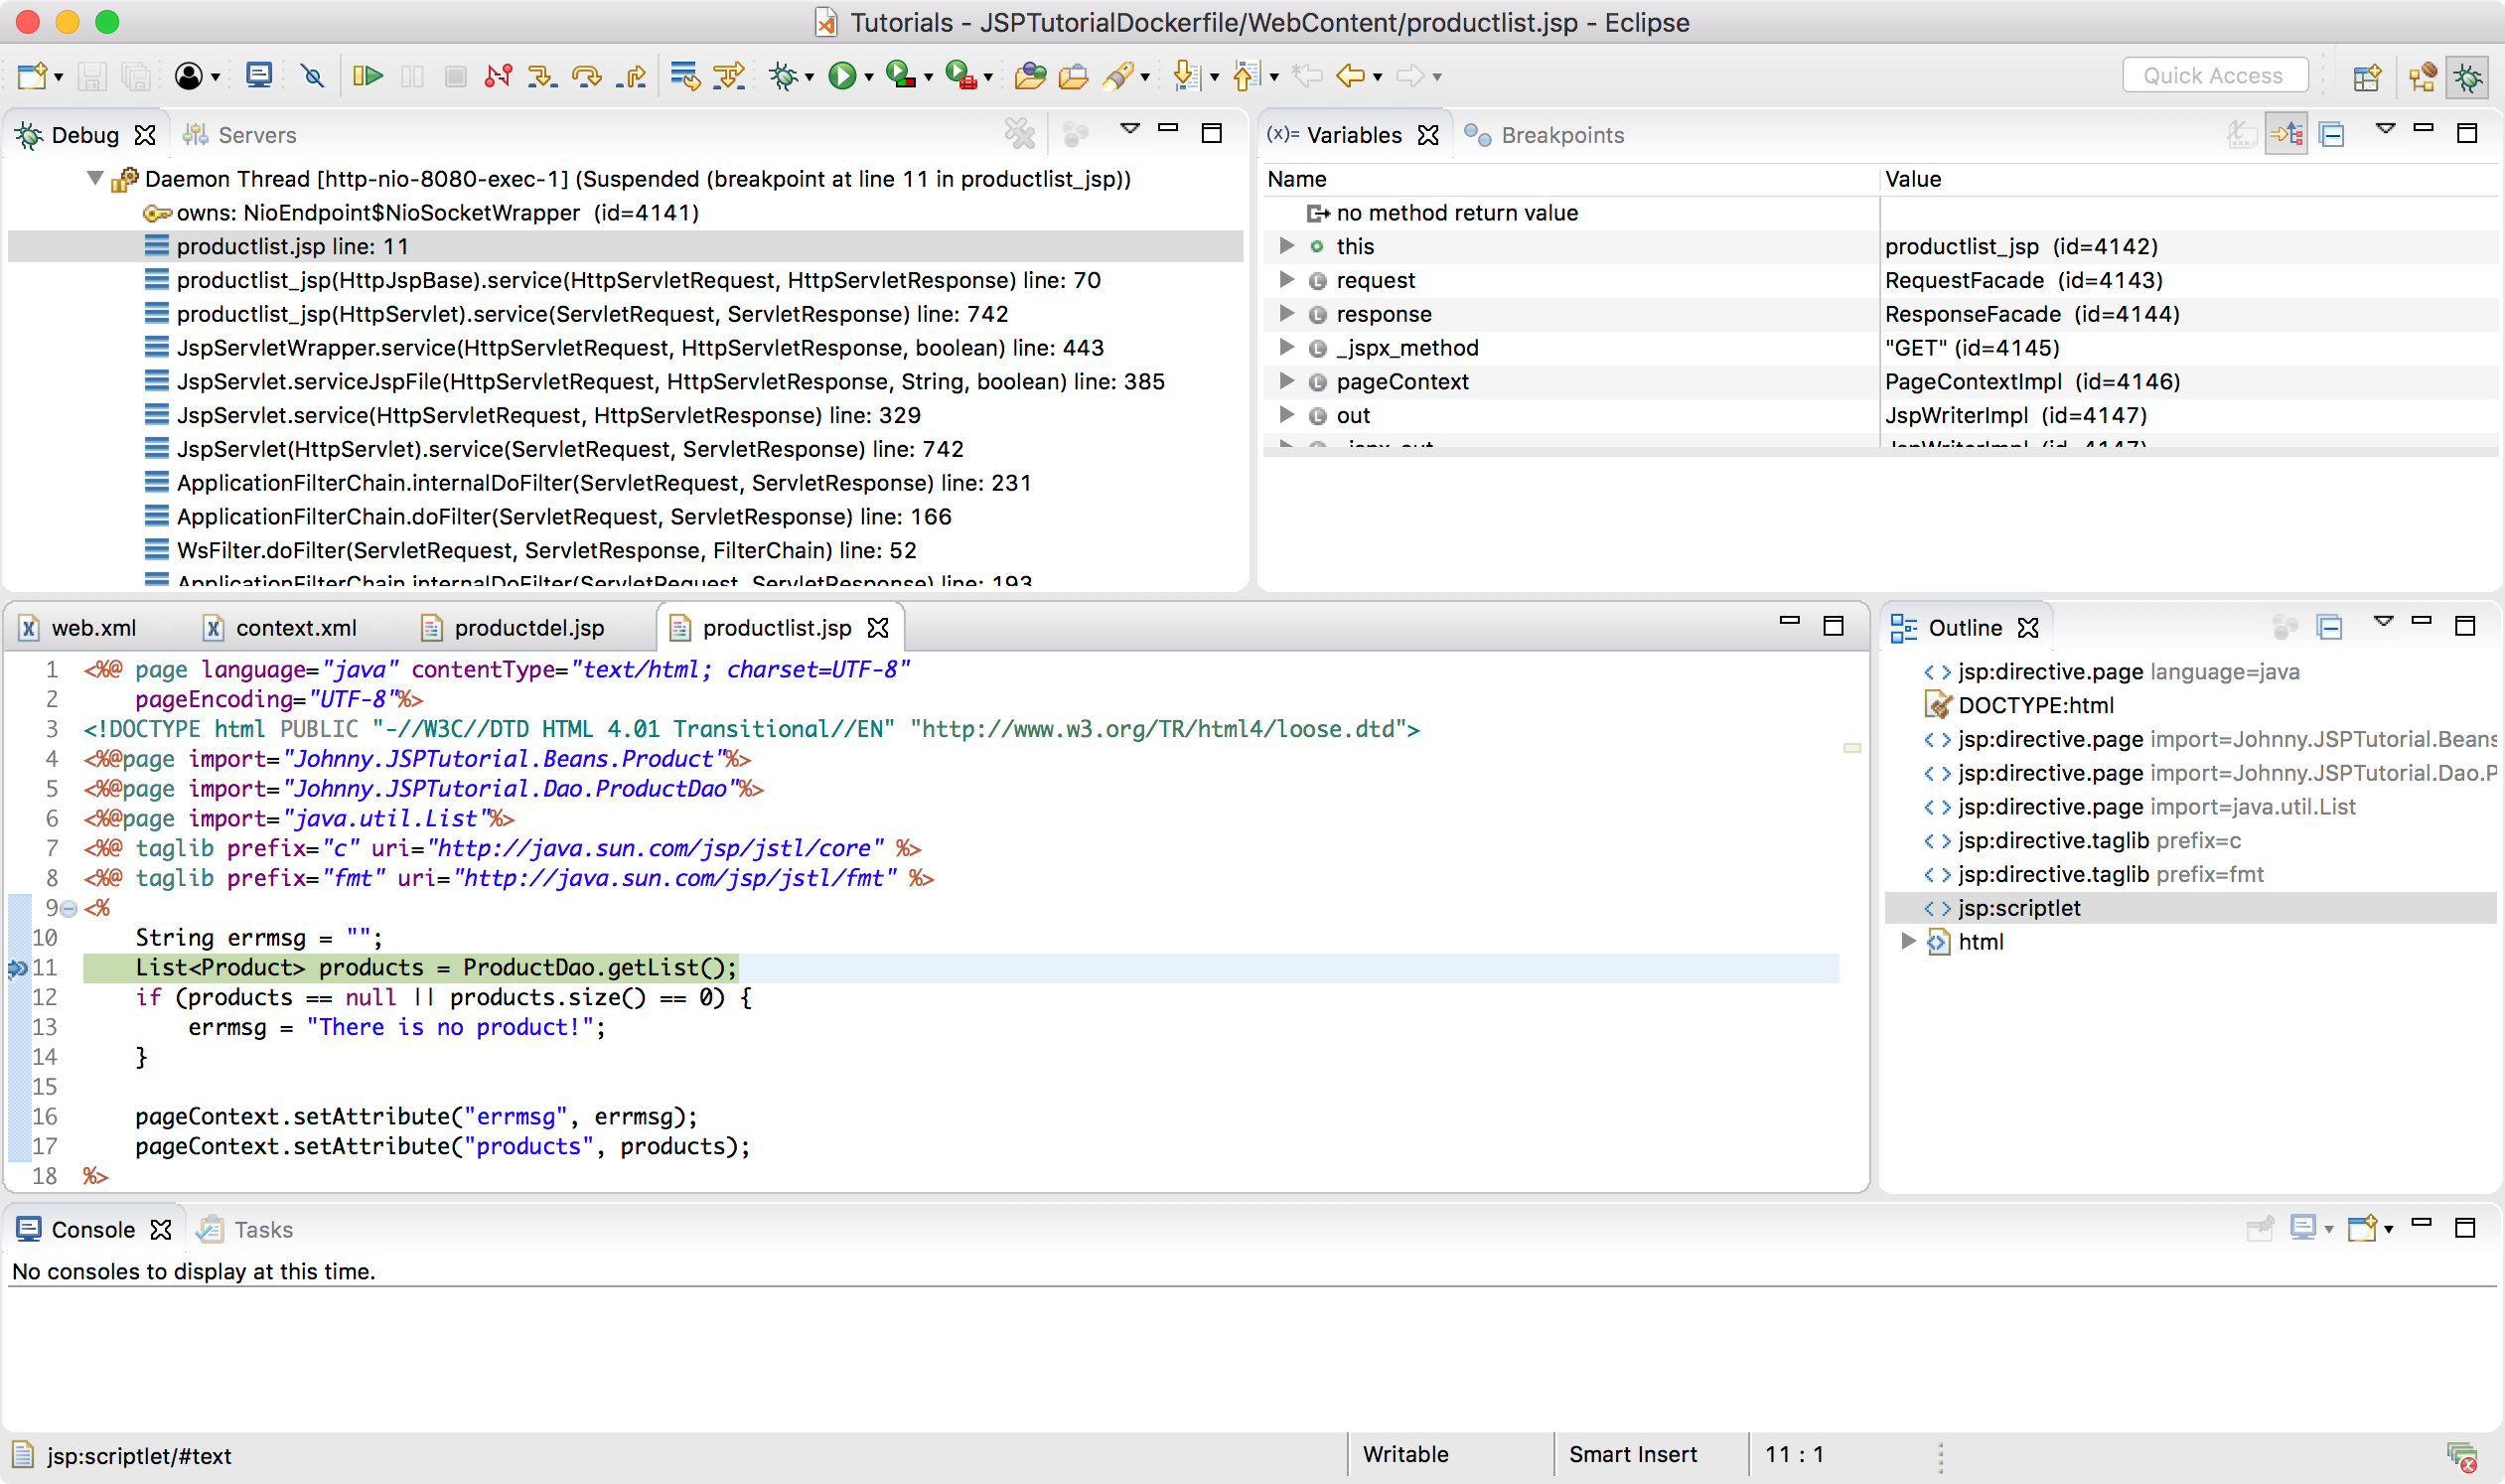The width and height of the screenshot is (2505, 1484).
Task: Switch to the Tasks tab
Action: (x=246, y=1229)
